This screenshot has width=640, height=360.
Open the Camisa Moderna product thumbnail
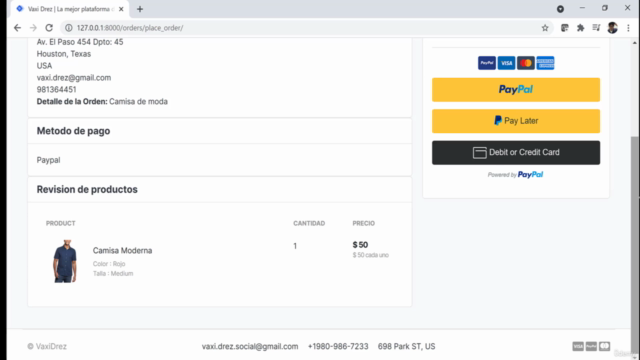click(65, 261)
